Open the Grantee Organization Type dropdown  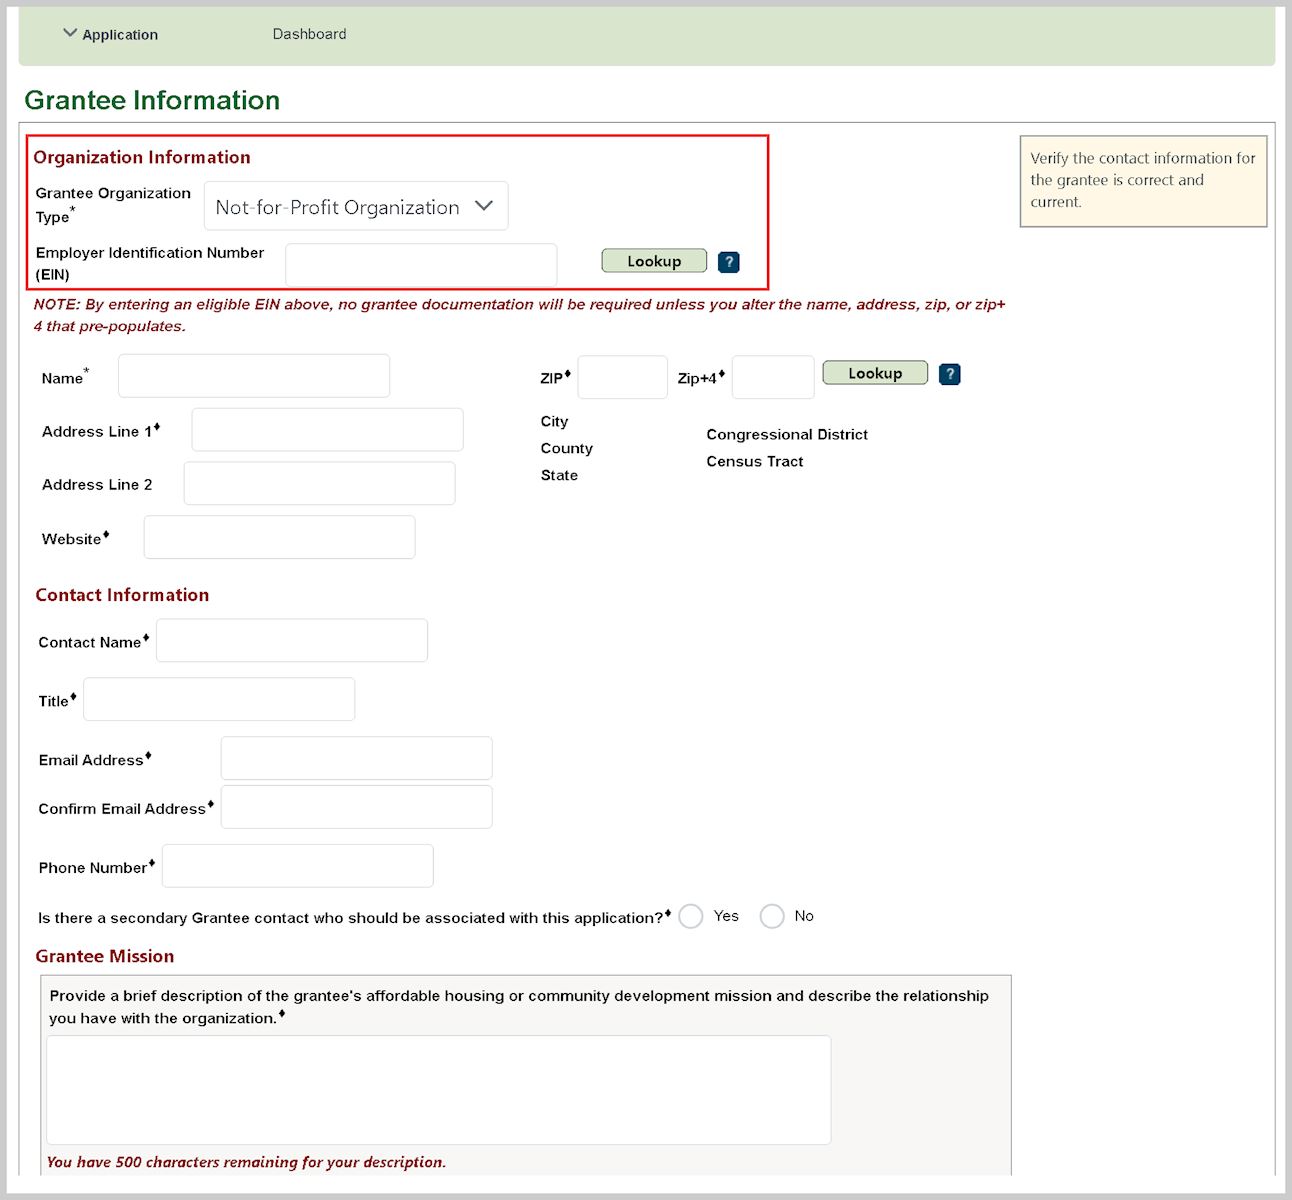[x=356, y=207]
